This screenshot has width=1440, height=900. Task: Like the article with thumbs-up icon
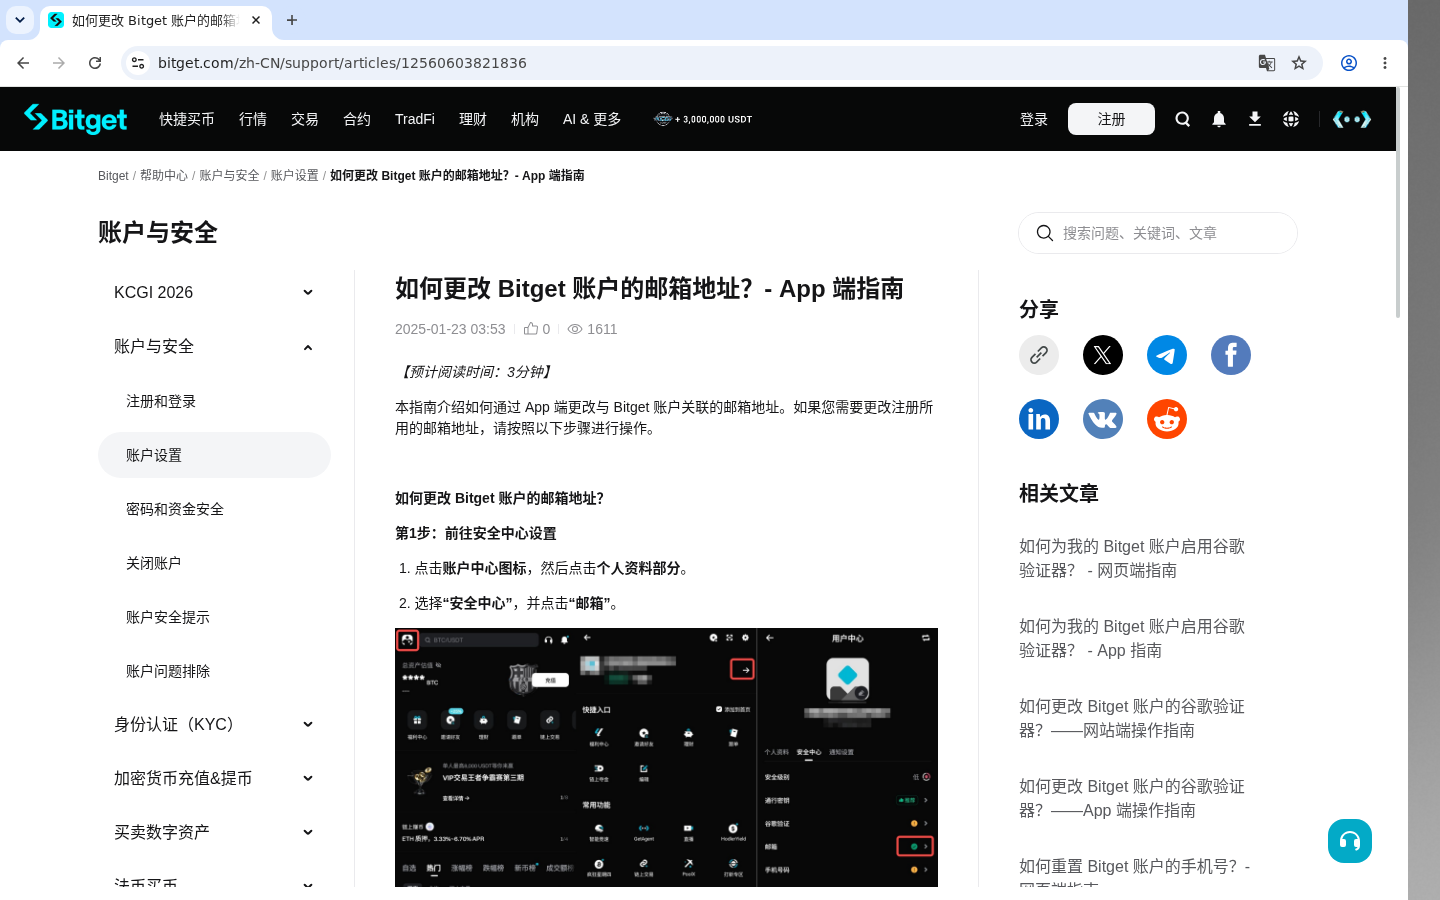531,328
